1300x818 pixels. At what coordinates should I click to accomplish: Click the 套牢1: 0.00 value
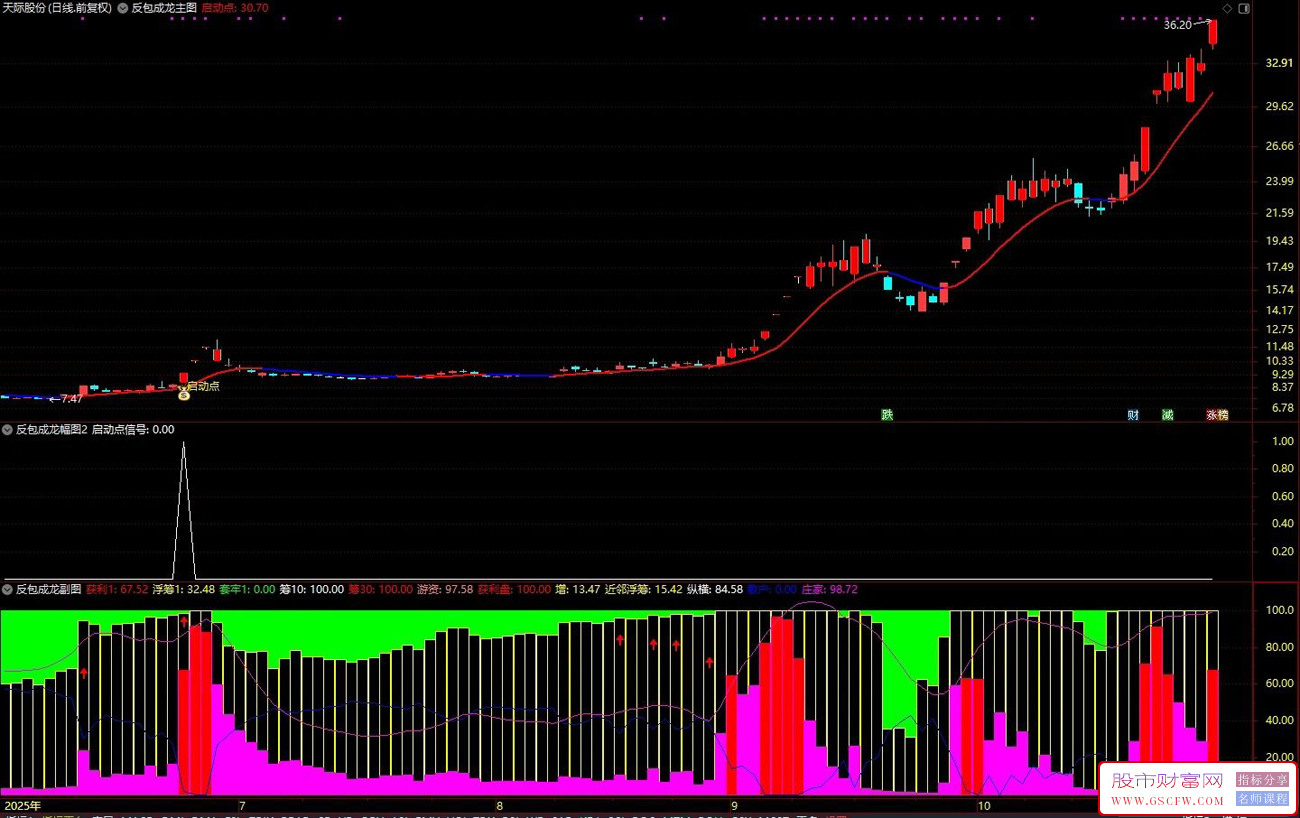247,590
